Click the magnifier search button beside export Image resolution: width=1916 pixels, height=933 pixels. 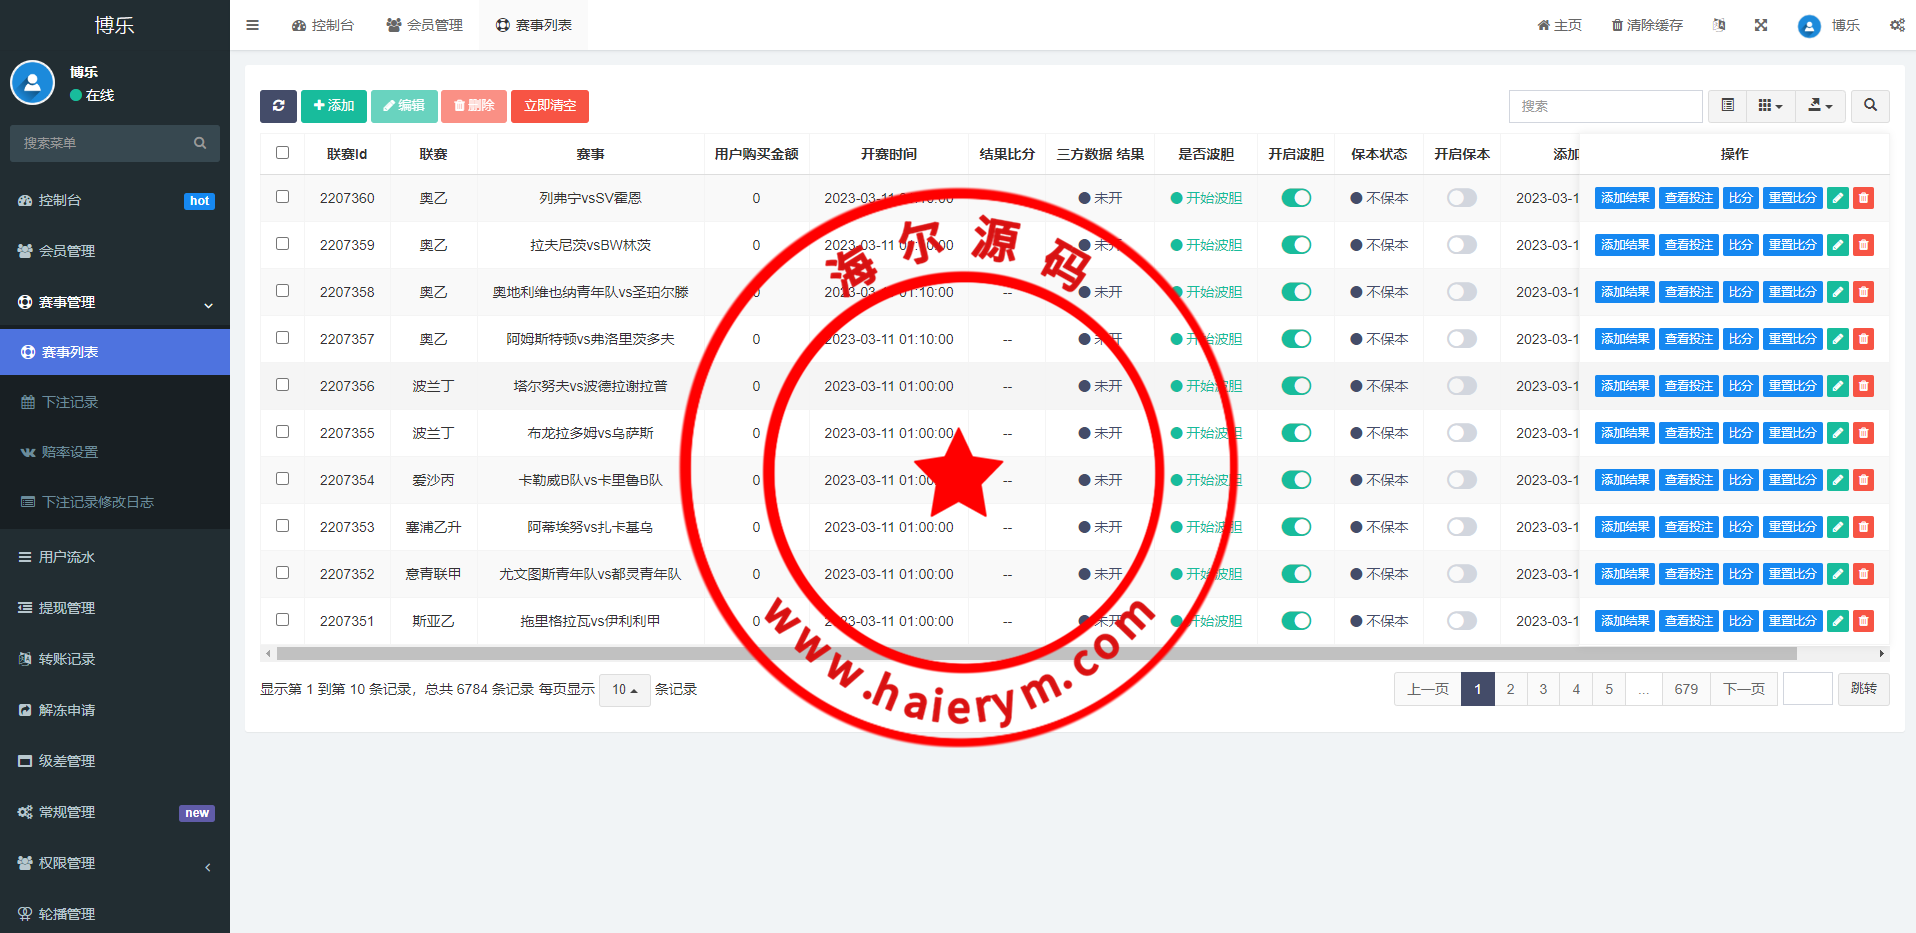coord(1870,106)
